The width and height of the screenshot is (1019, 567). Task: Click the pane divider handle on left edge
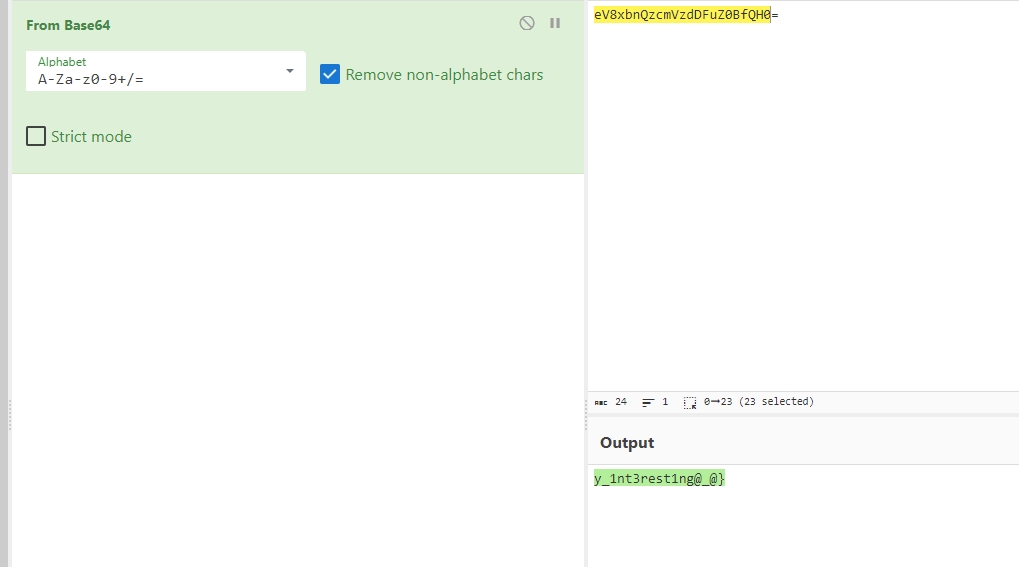(9, 415)
